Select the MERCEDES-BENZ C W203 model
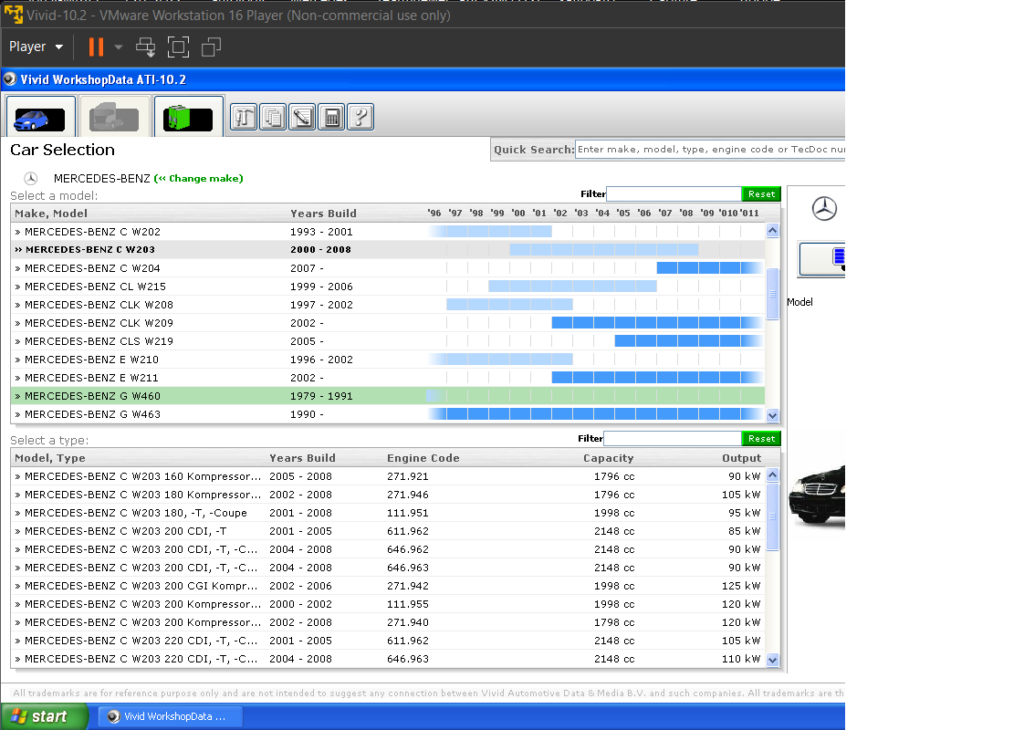Viewport: 1024px width, 730px height. tap(388, 249)
